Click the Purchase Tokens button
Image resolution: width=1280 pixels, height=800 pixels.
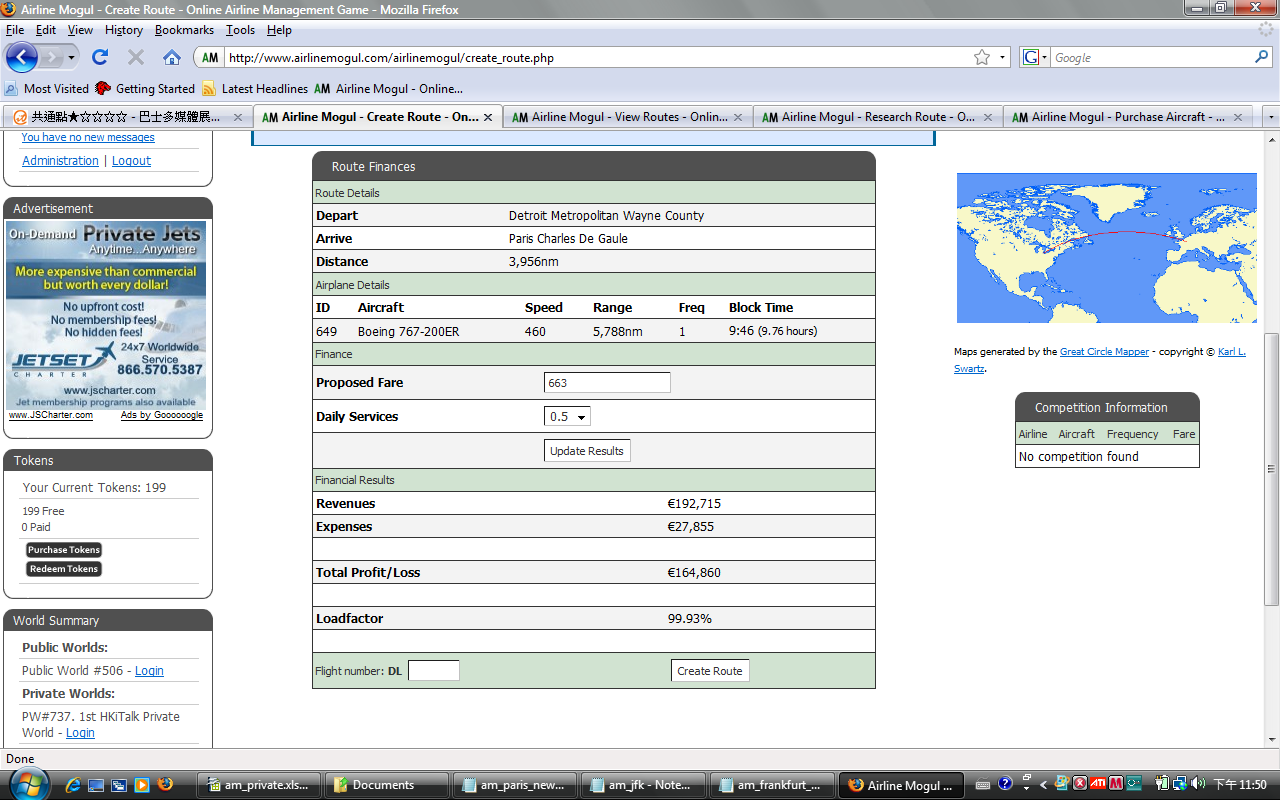(64, 550)
